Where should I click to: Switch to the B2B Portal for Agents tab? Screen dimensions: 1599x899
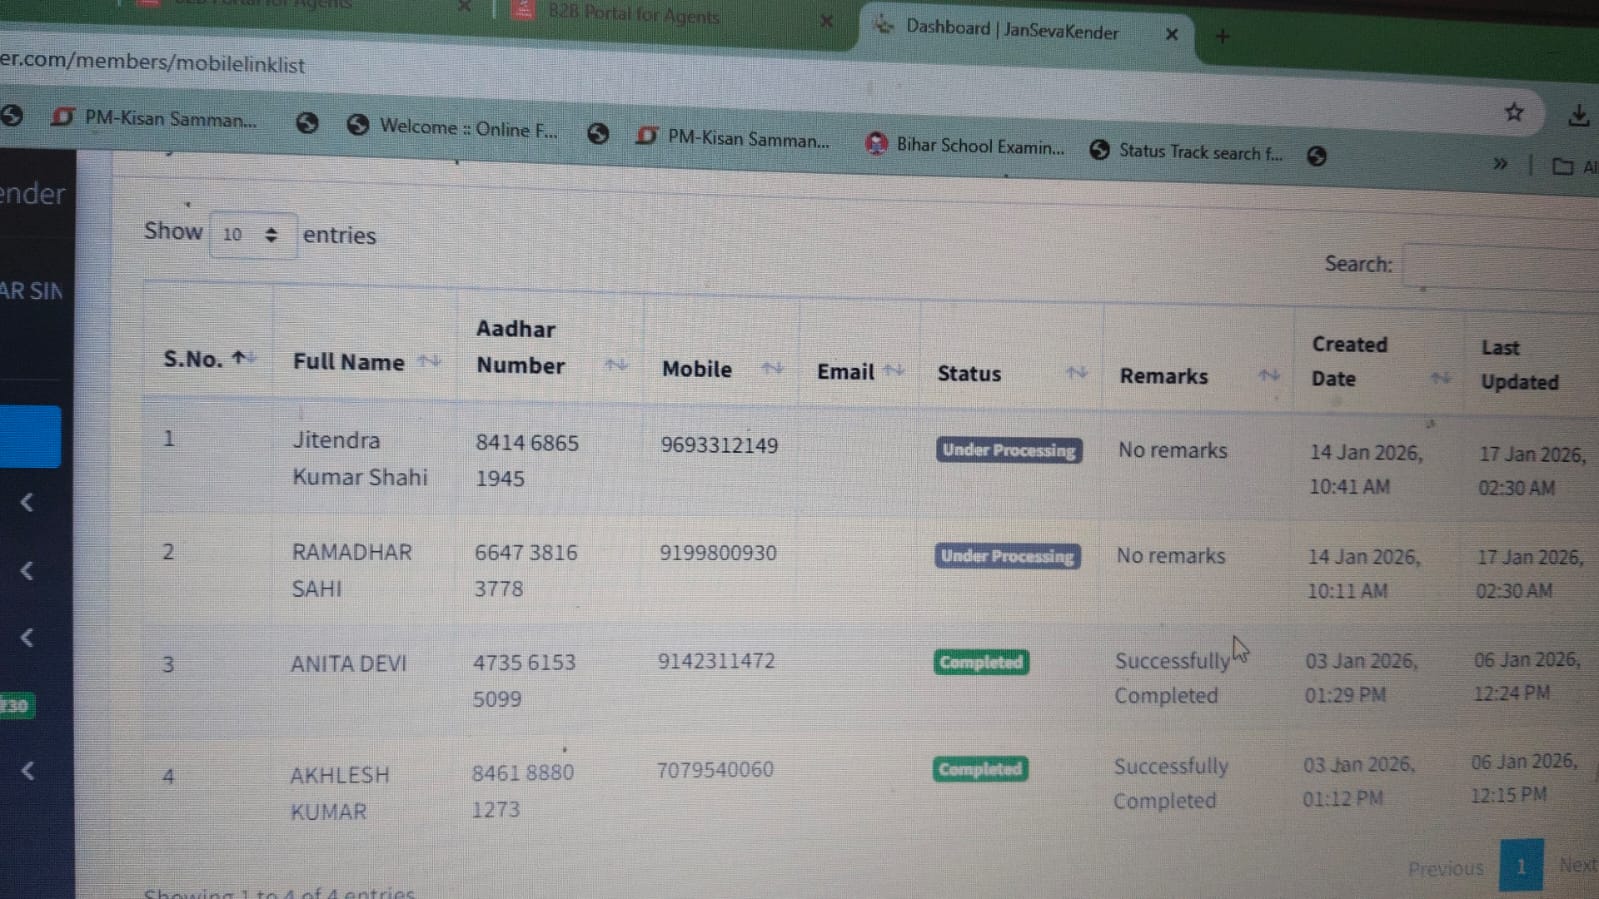(634, 15)
